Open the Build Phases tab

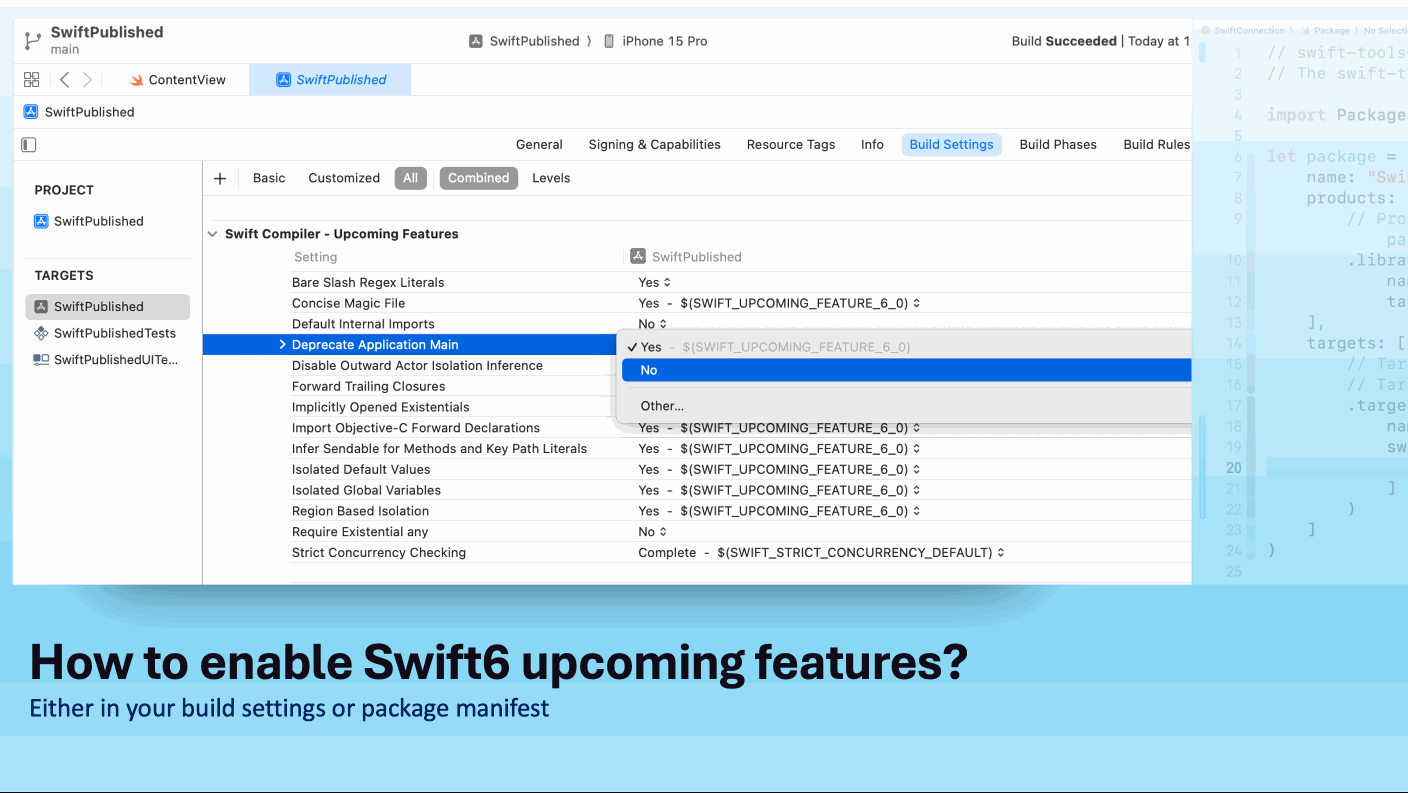1057,144
